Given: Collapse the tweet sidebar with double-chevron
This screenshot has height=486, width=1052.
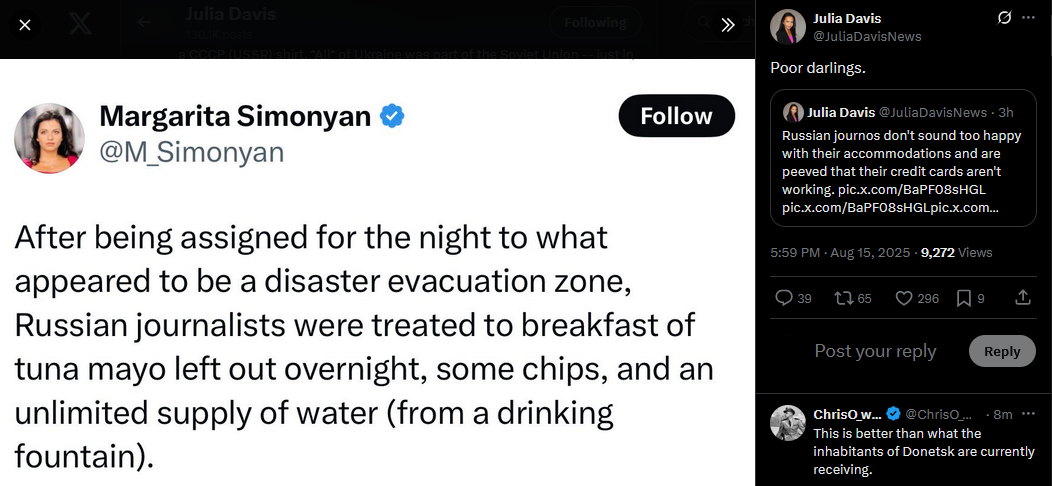Looking at the screenshot, I should click(x=728, y=25).
